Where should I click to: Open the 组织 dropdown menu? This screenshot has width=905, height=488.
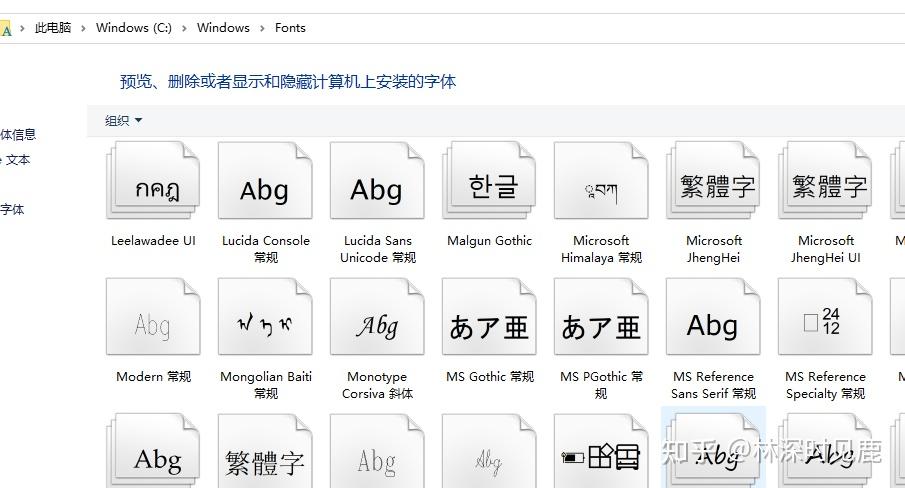coord(124,121)
